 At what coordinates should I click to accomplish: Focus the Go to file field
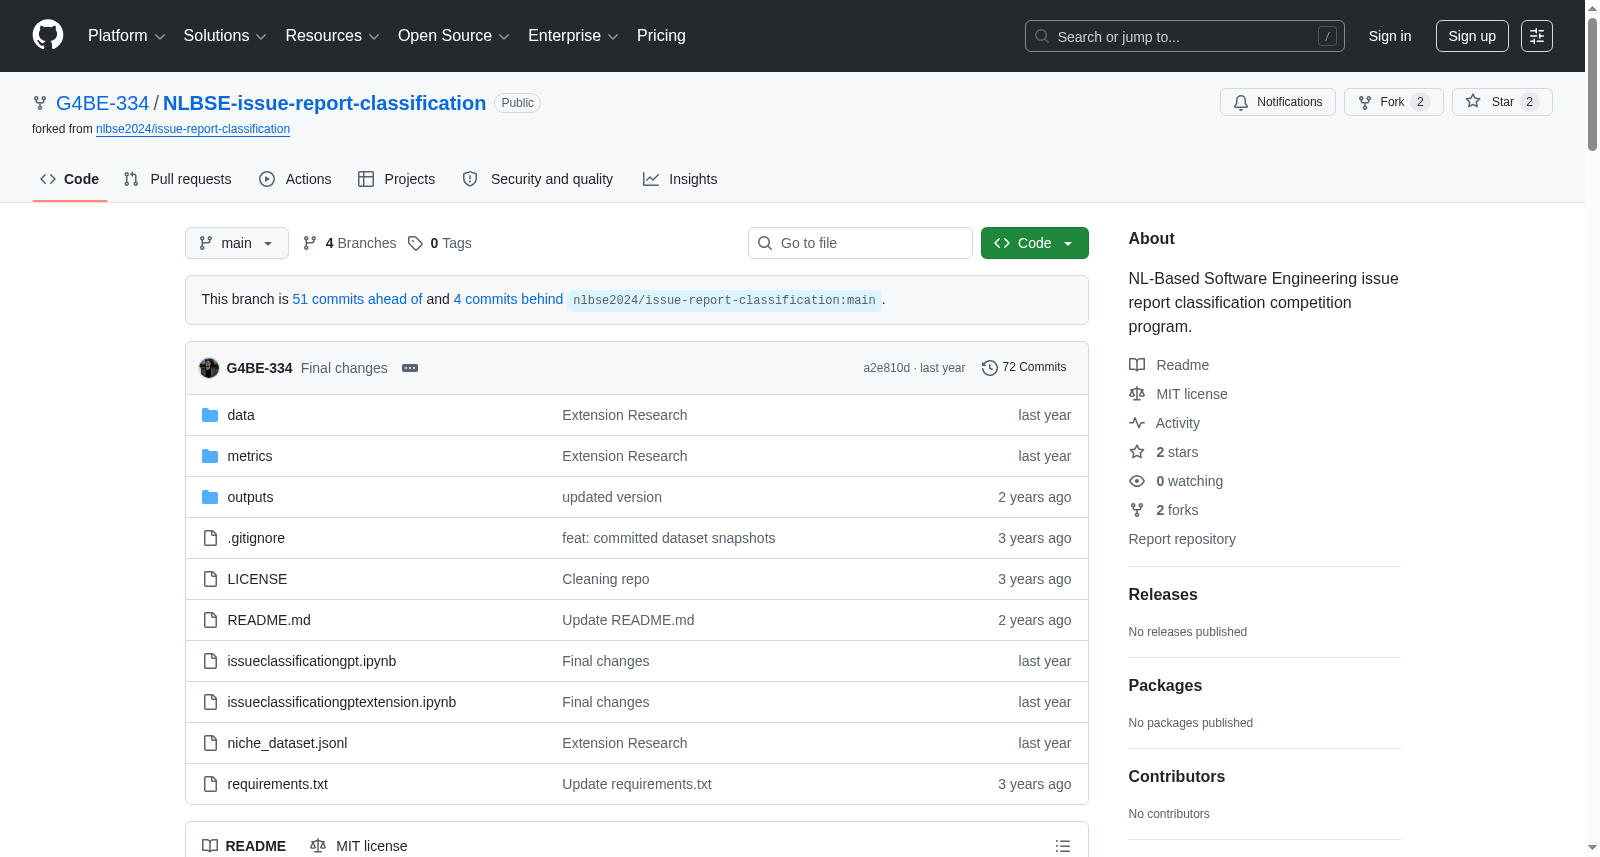click(860, 243)
